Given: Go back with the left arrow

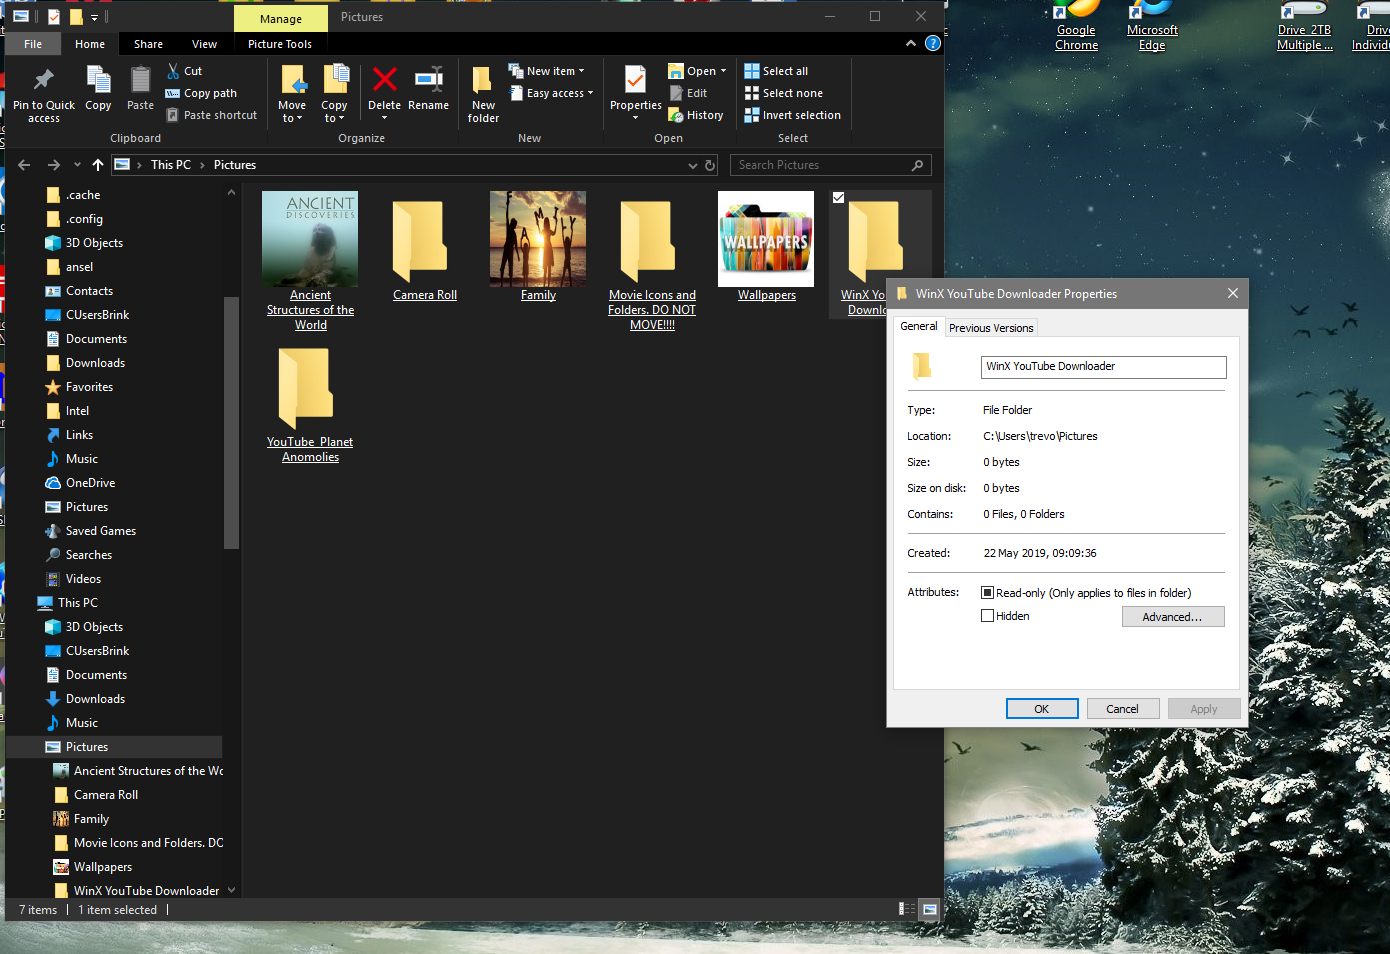Looking at the screenshot, I should click(x=24, y=165).
